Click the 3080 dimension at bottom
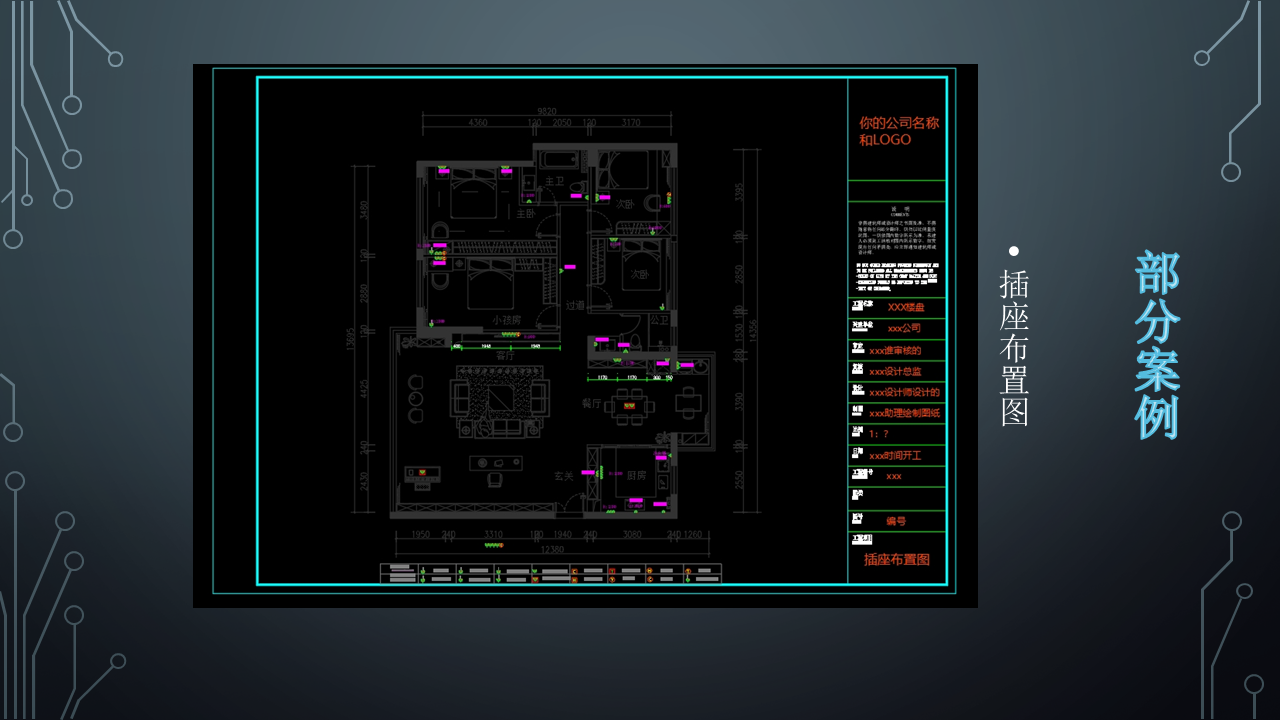 pyautogui.click(x=631, y=535)
